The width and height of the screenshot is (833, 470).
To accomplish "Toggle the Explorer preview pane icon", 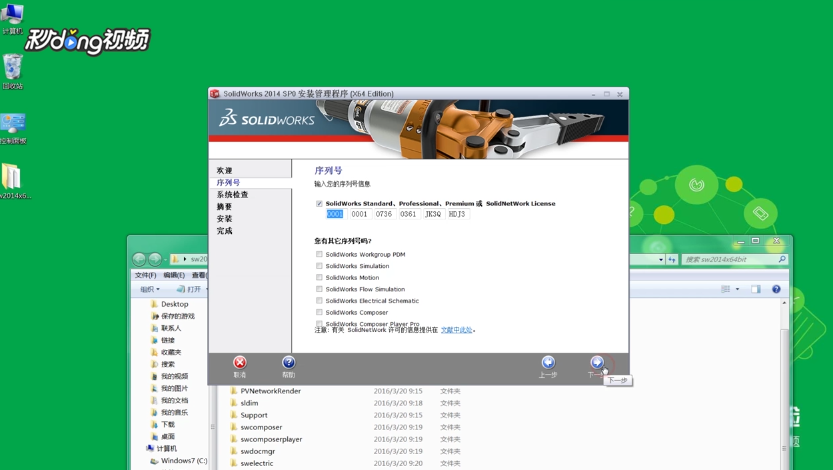I will click(x=755, y=289).
